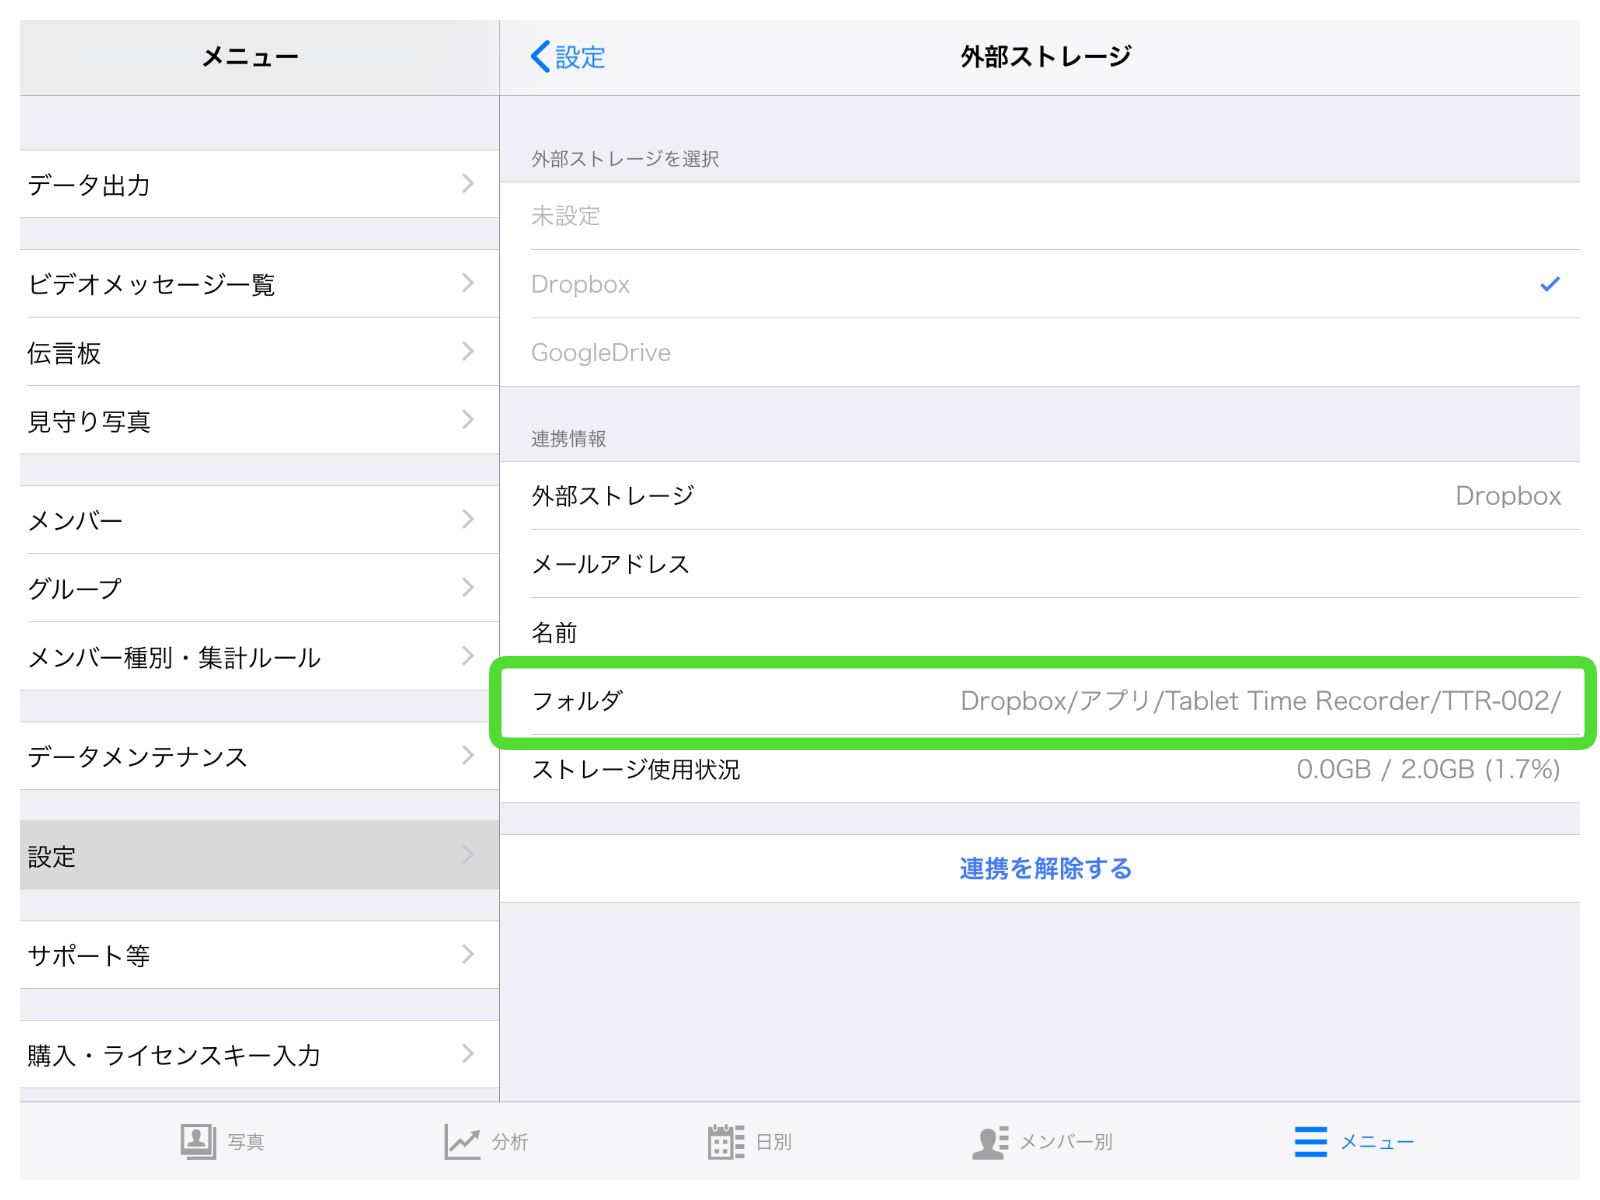Click the 外部ストレージを選択 section header
Screen dimensions: 1600x1200
pyautogui.click(x=625, y=159)
